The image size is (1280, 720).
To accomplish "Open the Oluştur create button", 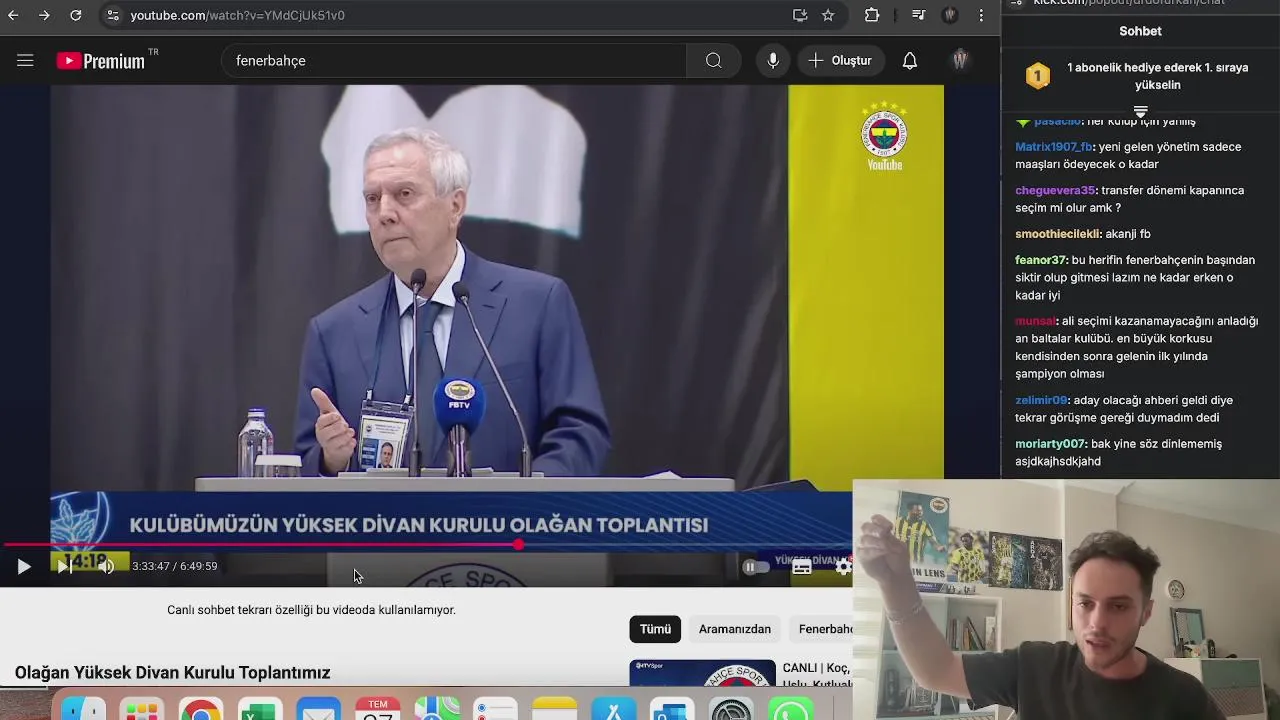I will [841, 61].
